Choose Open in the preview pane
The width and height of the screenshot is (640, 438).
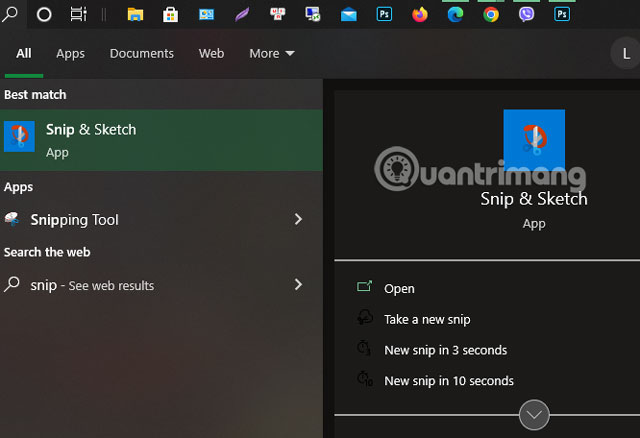399,289
